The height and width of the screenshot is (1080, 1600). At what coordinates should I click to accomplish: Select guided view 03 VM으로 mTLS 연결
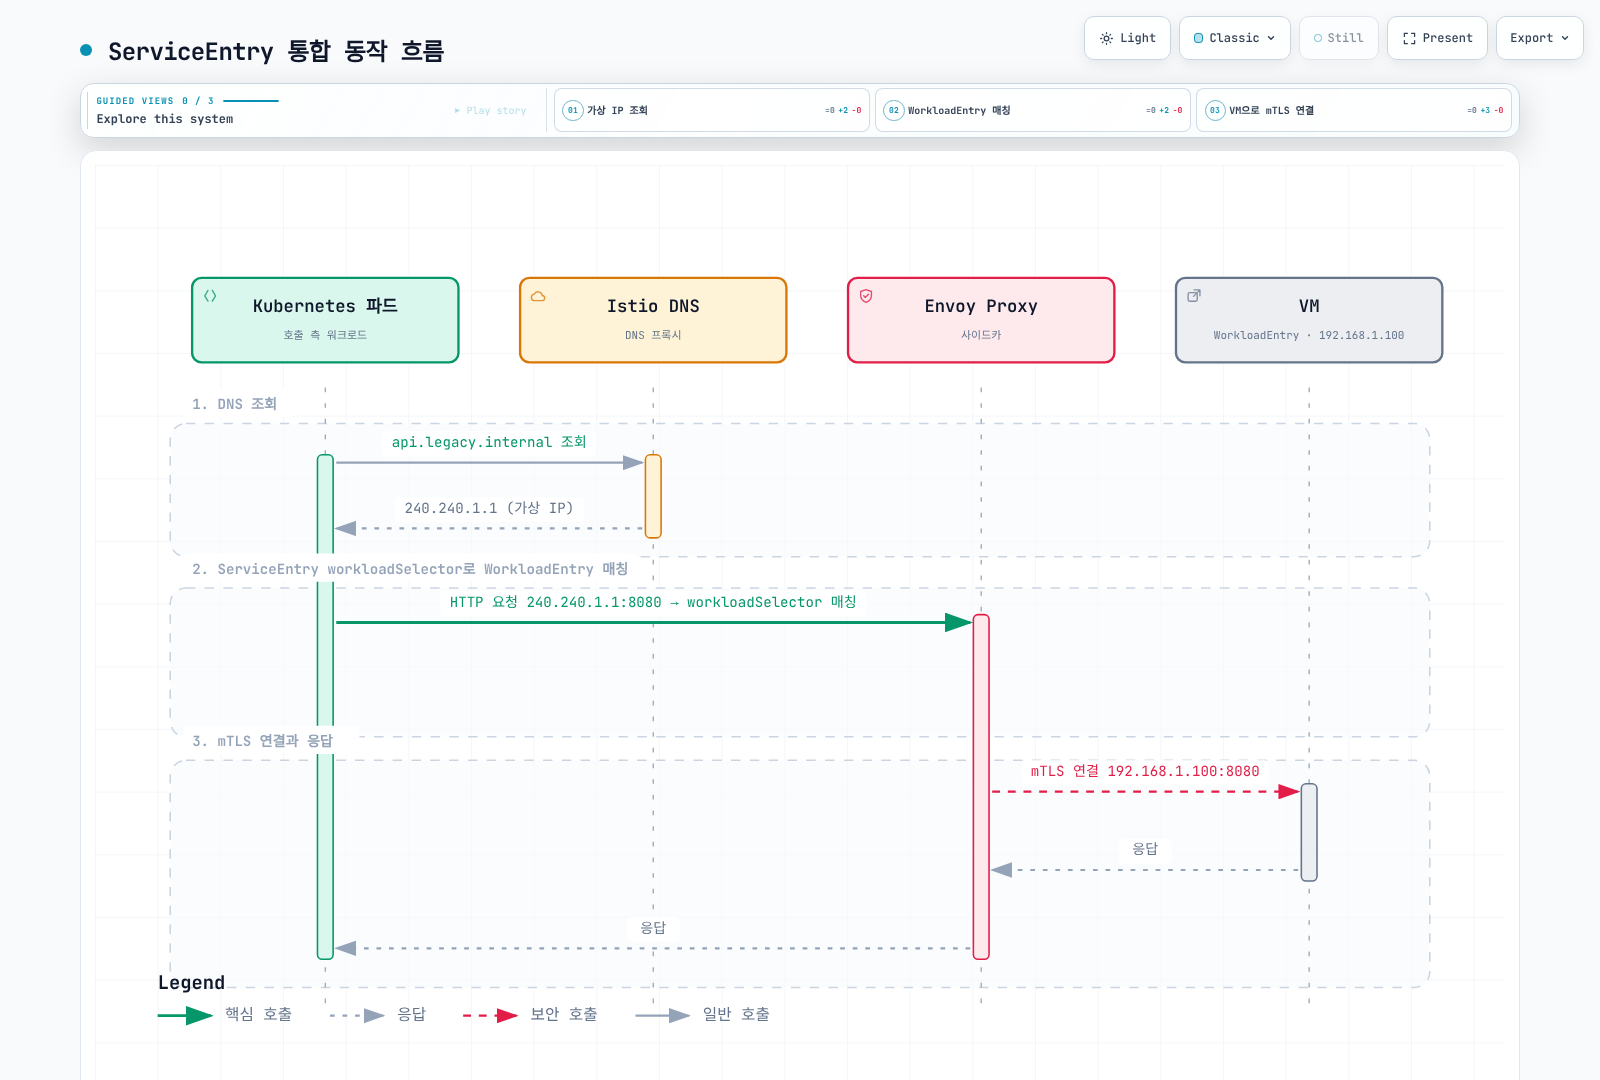1353,110
